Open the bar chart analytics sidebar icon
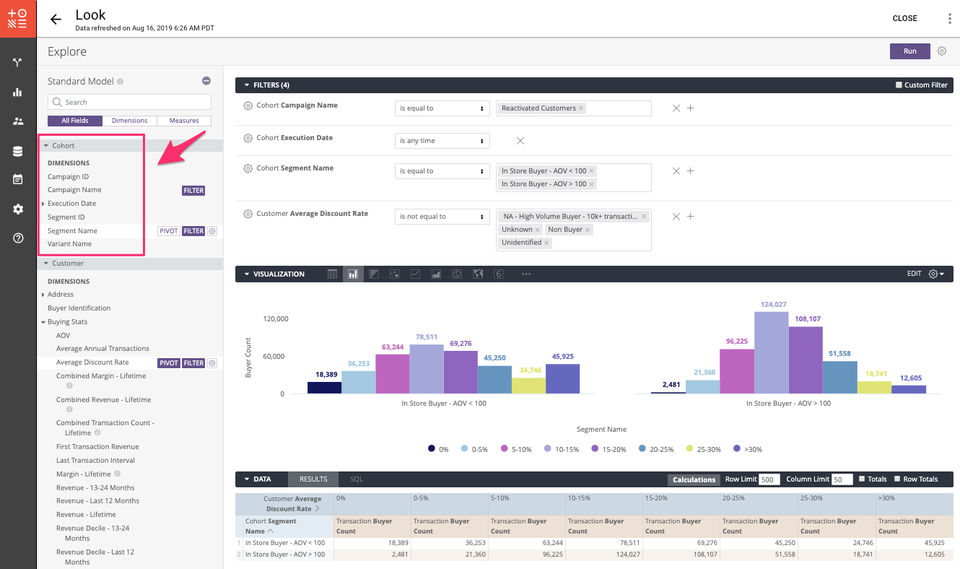 tap(18, 92)
